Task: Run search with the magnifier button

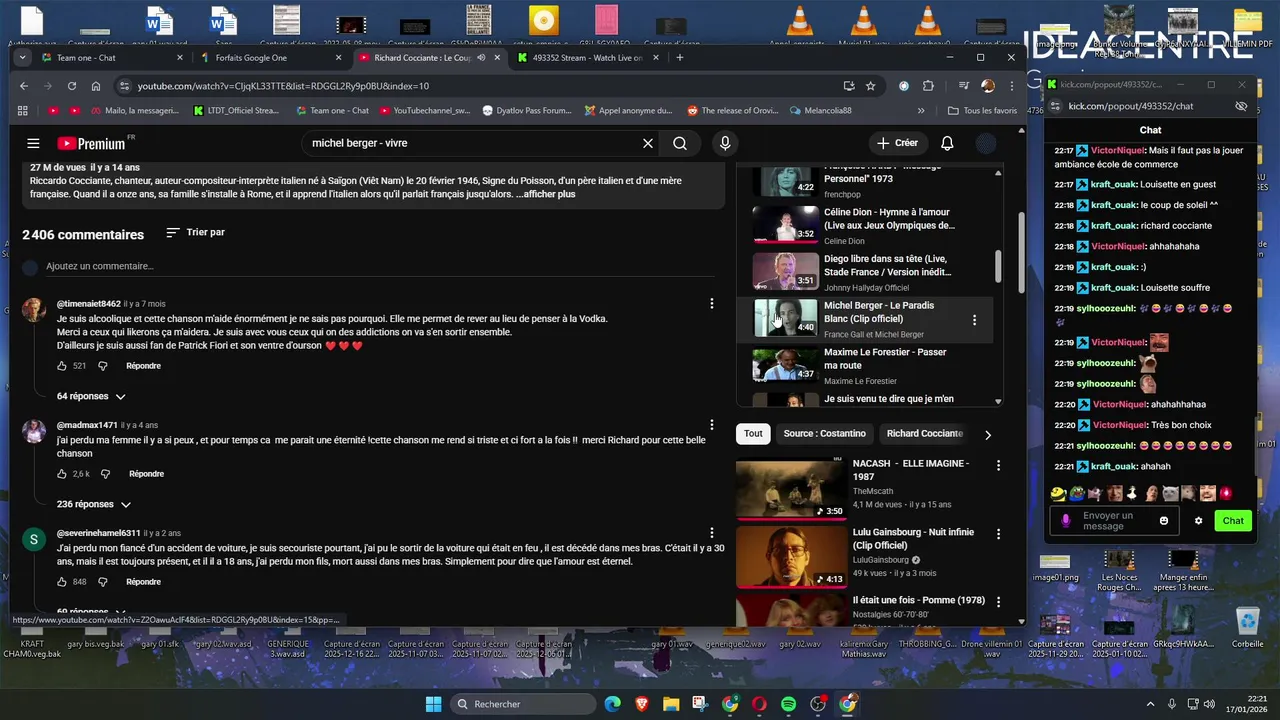Action: pyautogui.click(x=680, y=143)
